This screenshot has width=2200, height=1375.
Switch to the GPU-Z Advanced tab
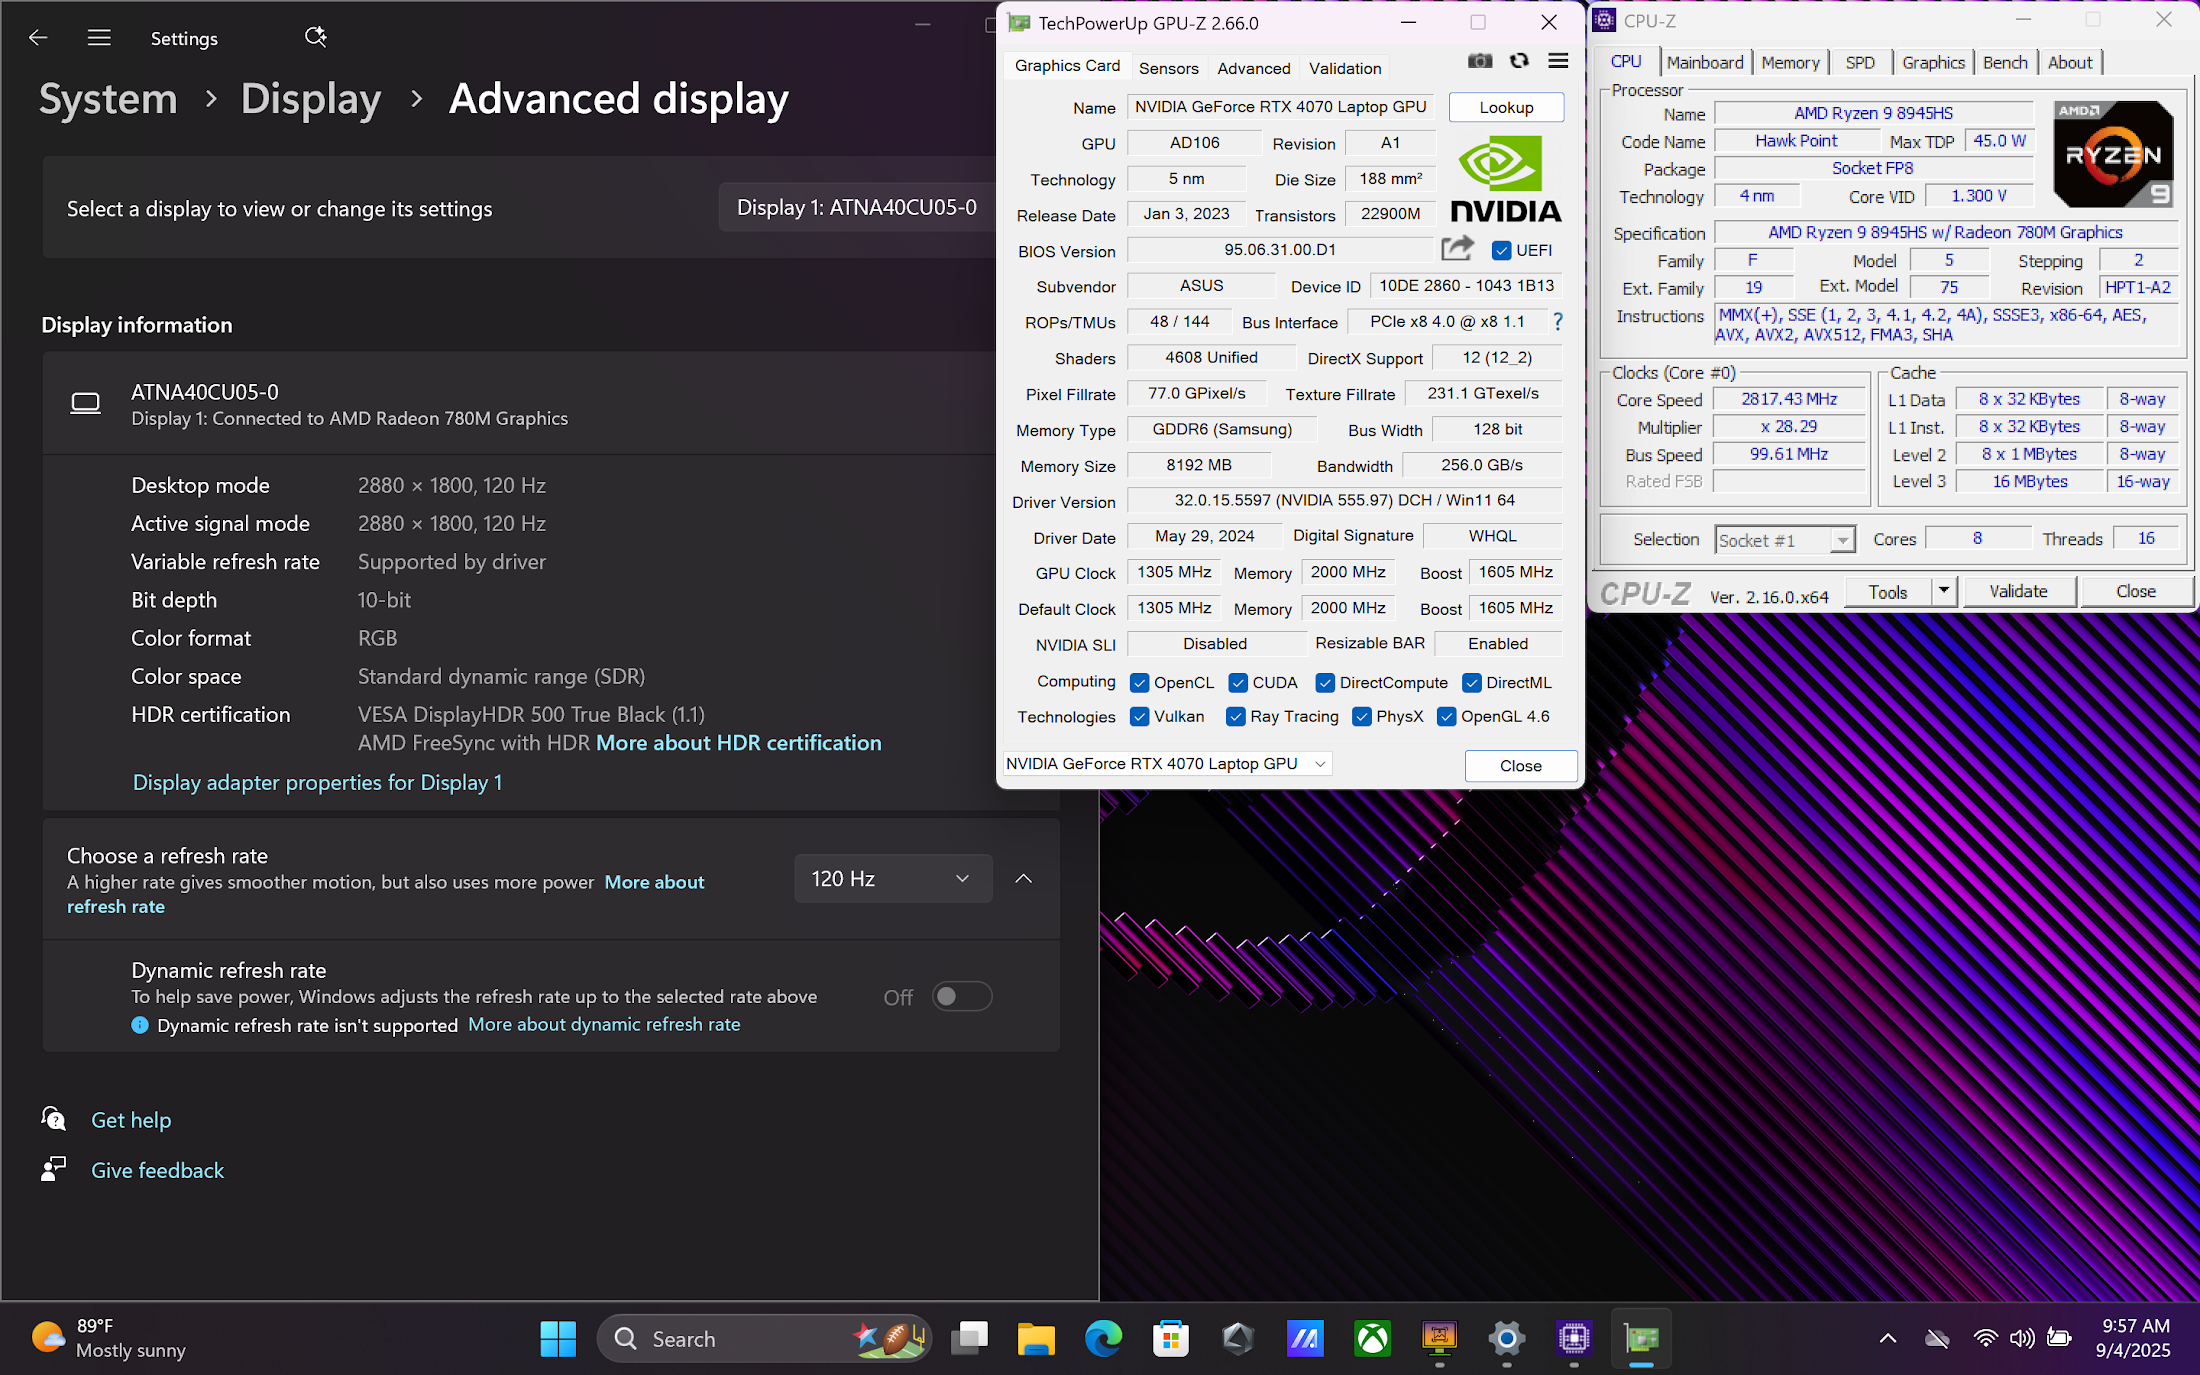point(1253,68)
